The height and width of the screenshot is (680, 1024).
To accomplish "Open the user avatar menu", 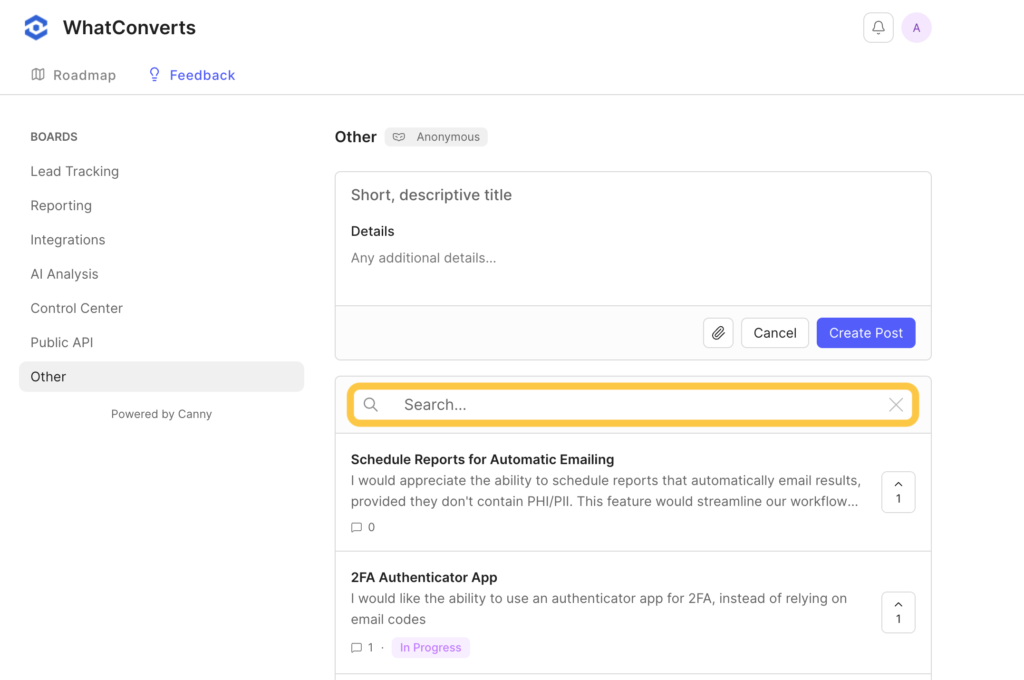I will [x=916, y=27].
